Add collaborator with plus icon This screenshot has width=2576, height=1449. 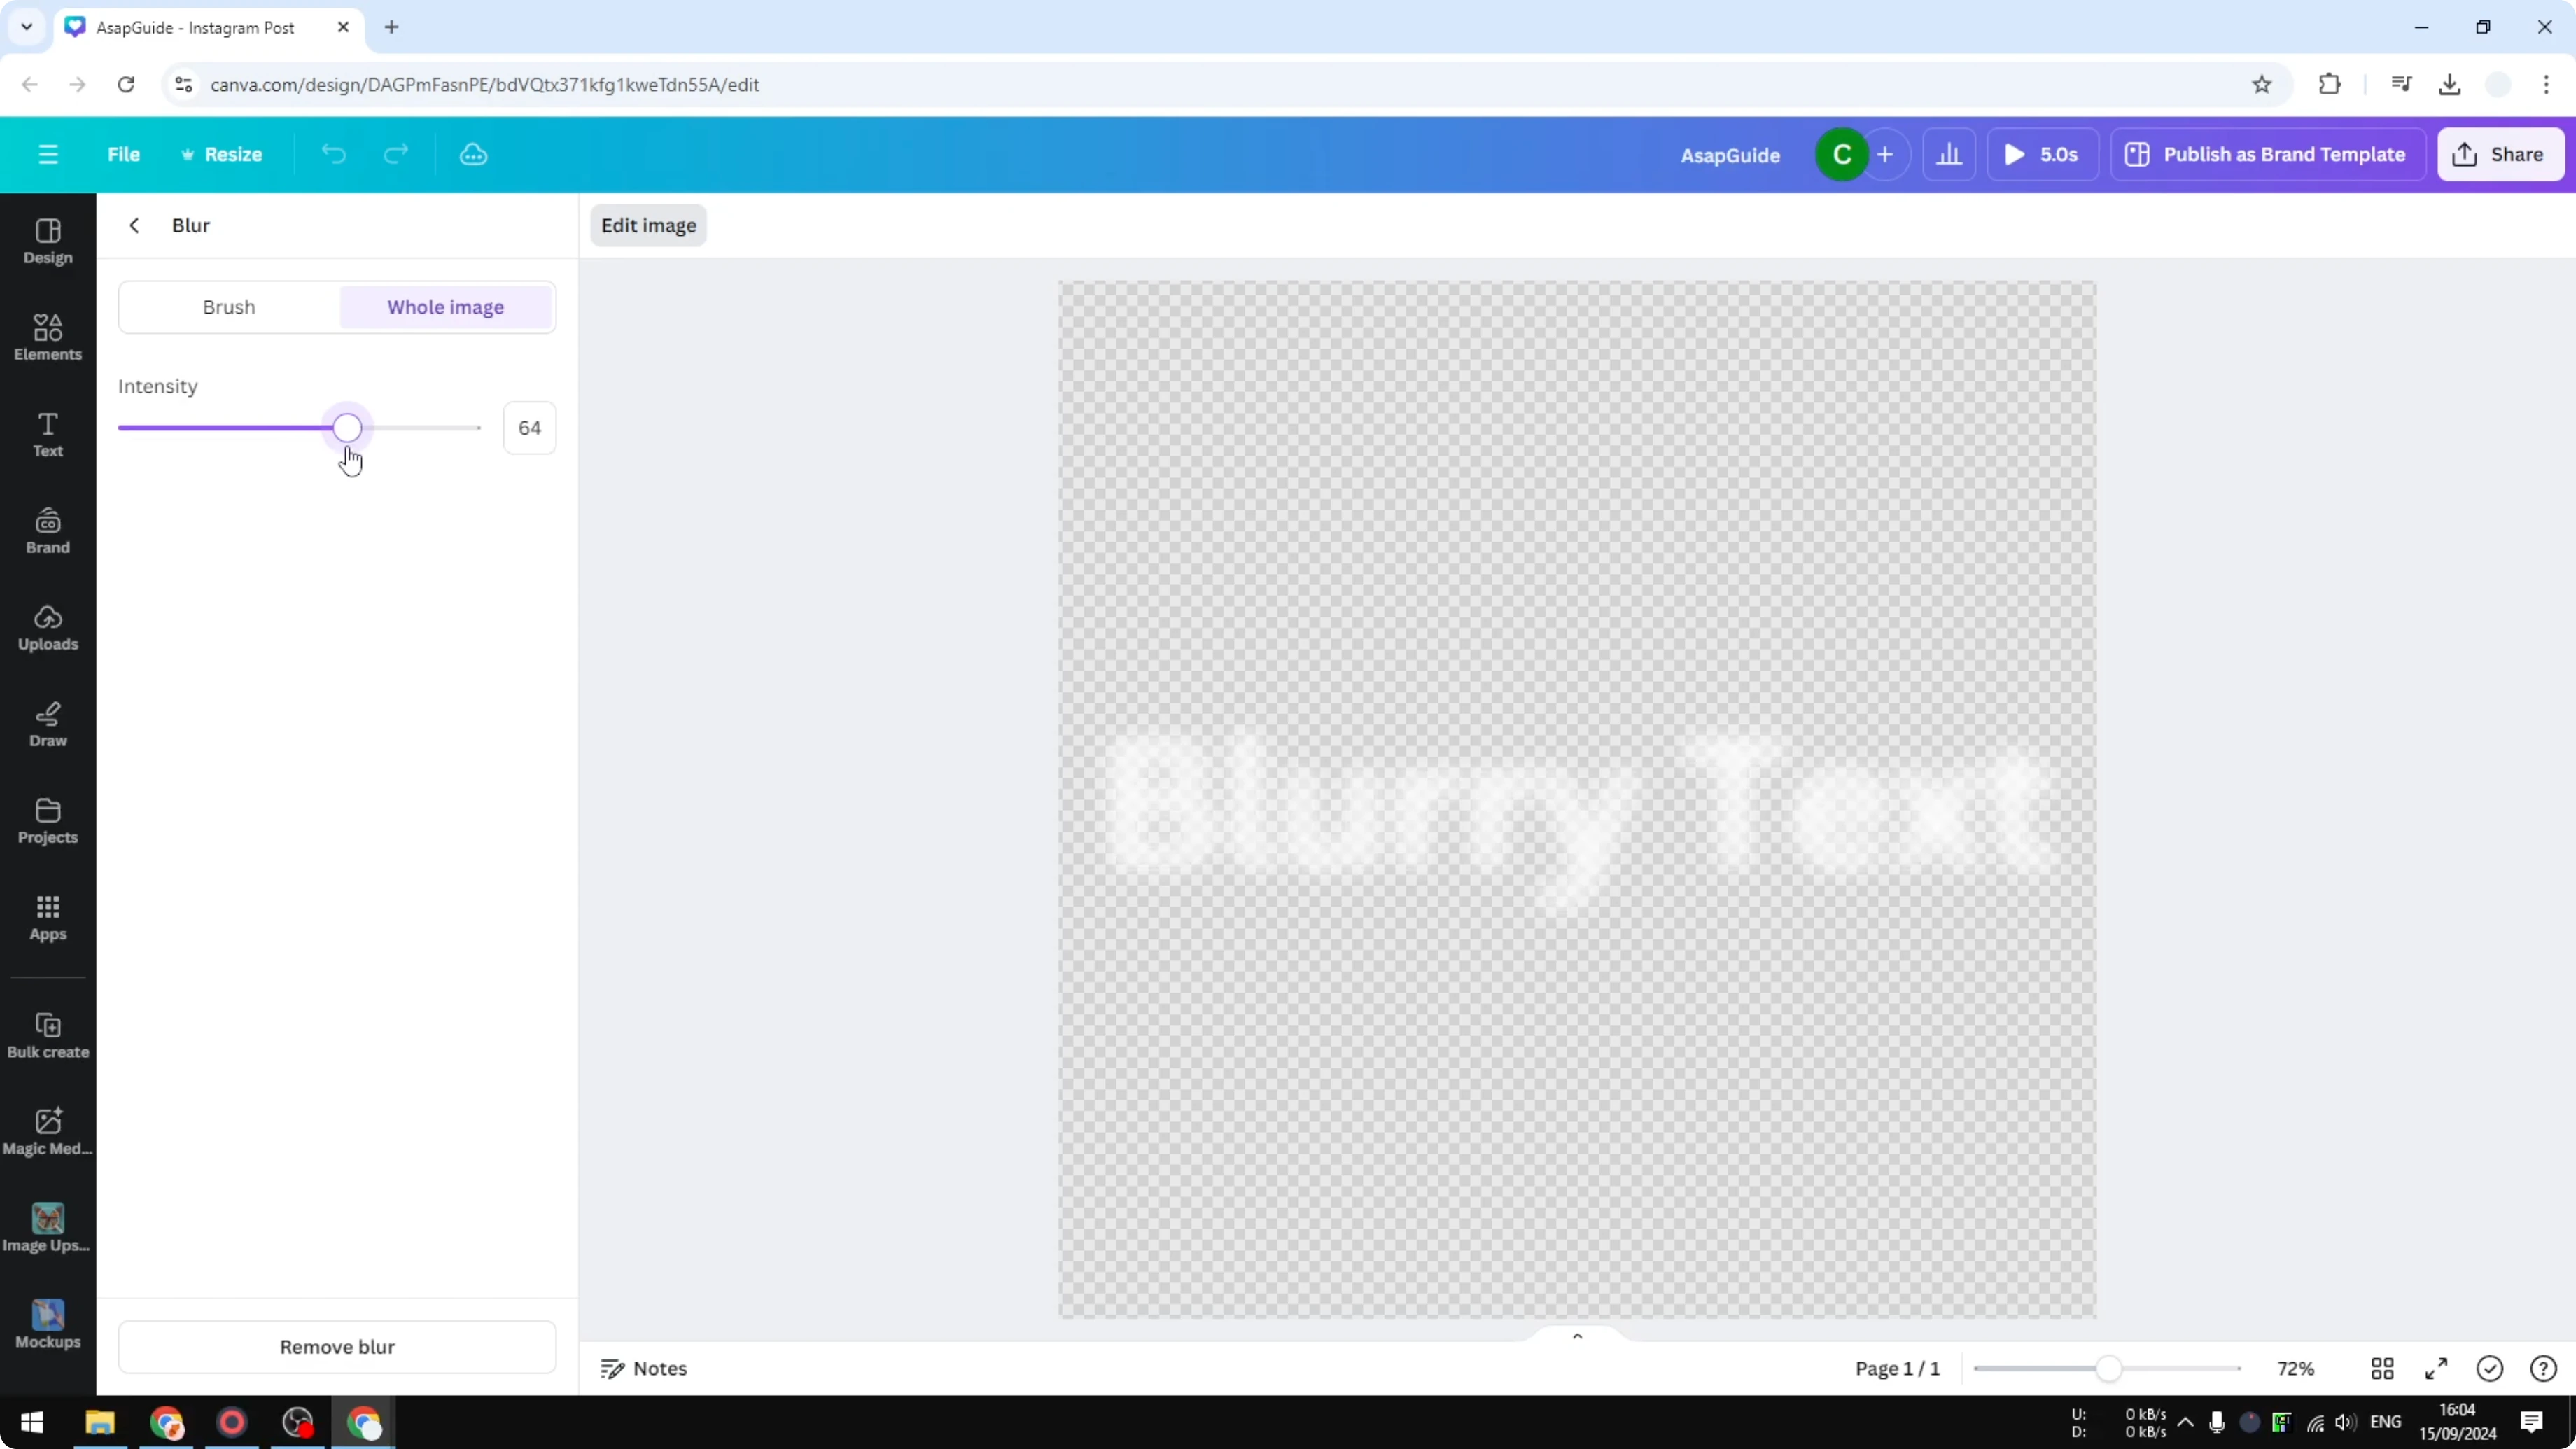click(x=1885, y=154)
